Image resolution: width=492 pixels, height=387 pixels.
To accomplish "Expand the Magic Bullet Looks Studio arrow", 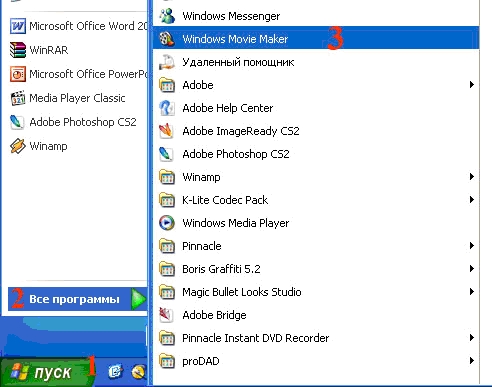I will click(472, 292).
